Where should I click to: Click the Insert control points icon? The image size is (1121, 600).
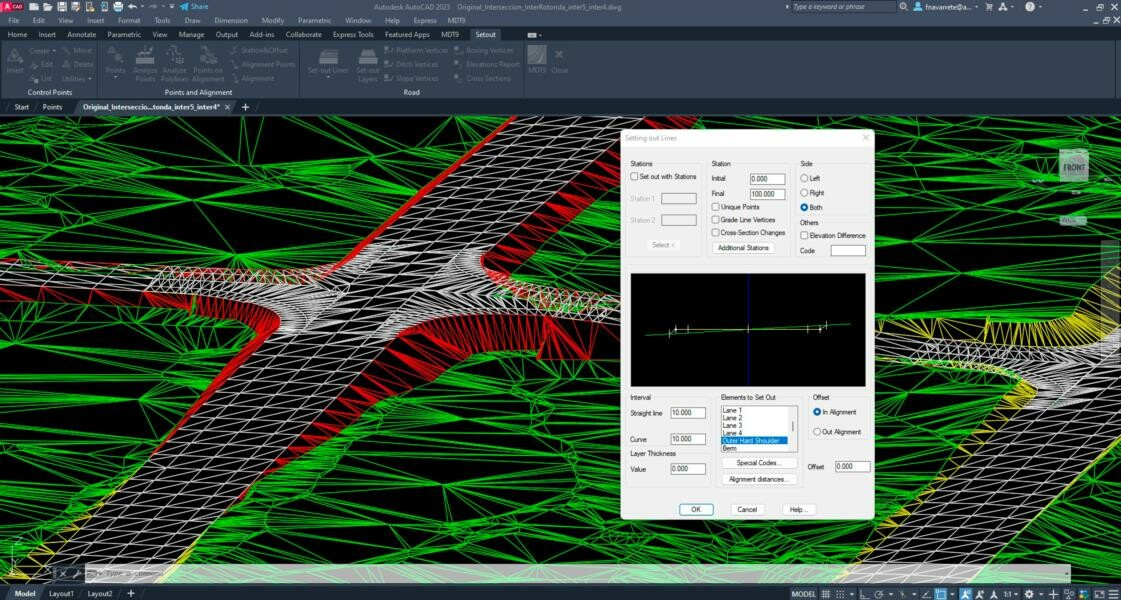14,58
